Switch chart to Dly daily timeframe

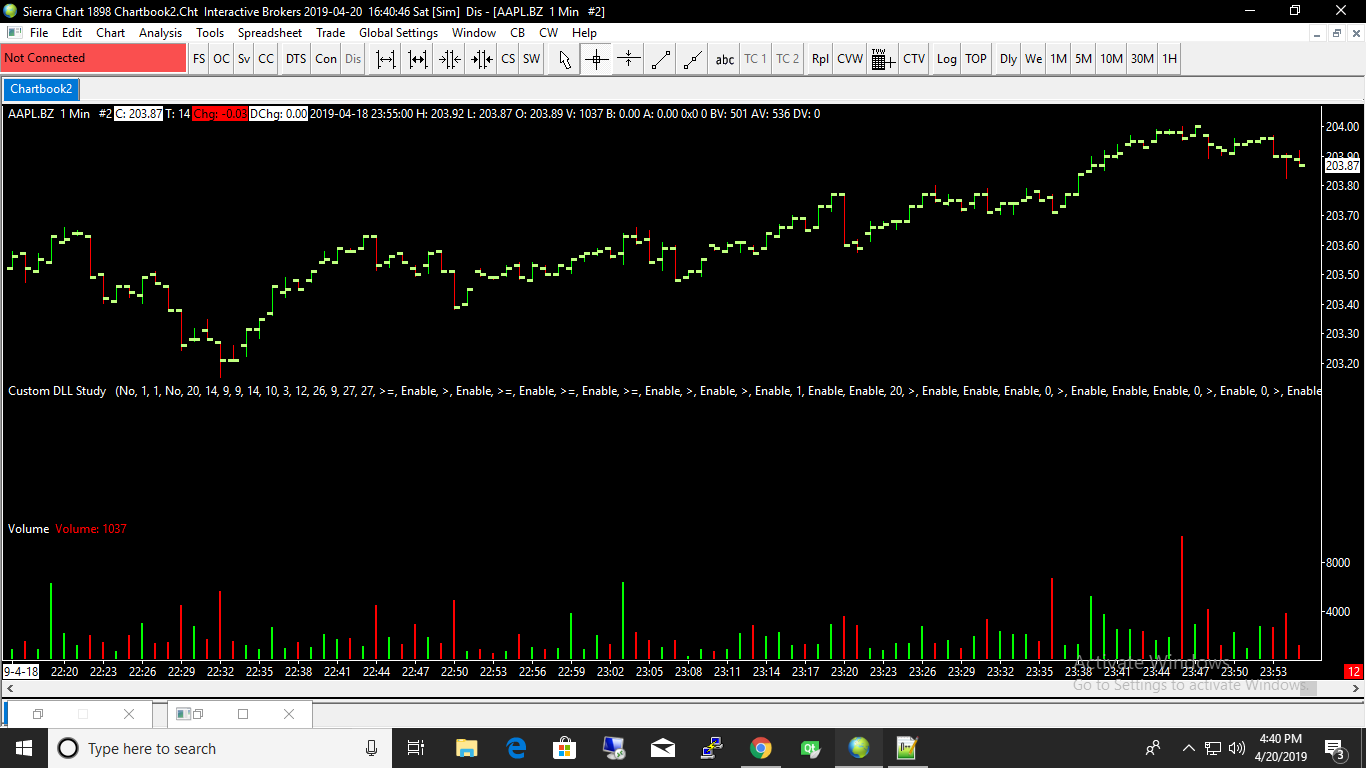1008,59
